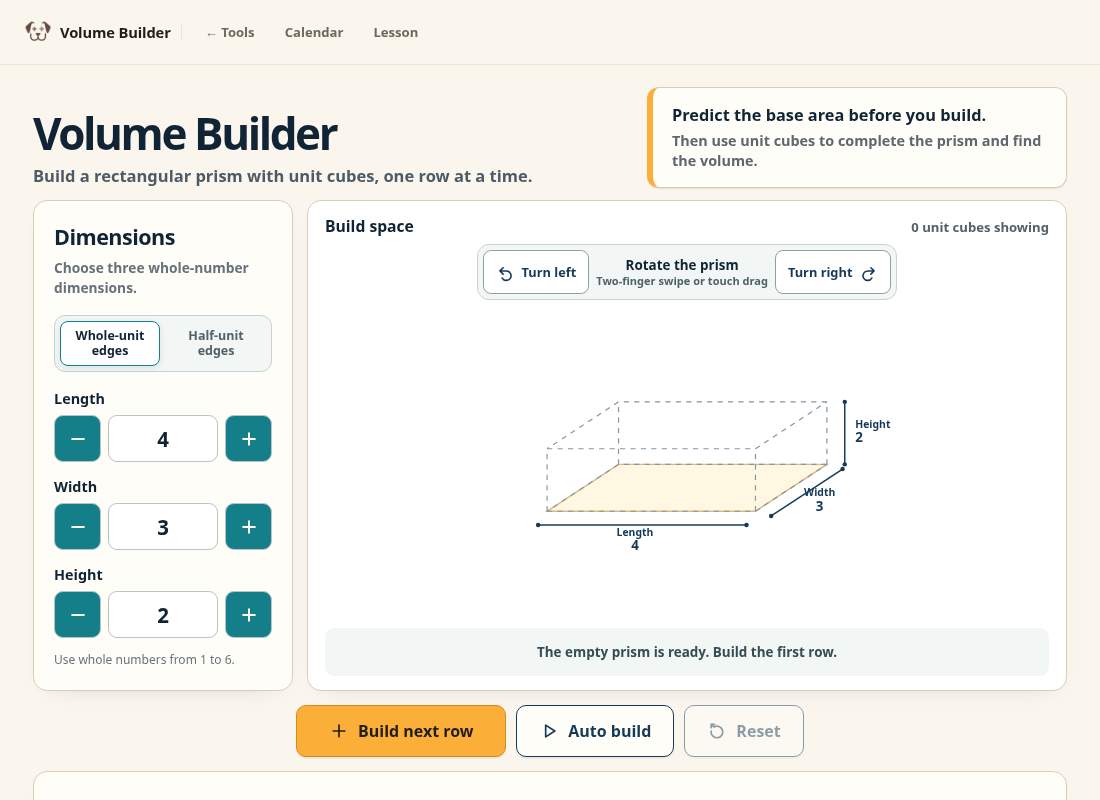Click 'Choose three whole-number dimensions' text
This screenshot has height=800, width=1100.
coord(152,278)
